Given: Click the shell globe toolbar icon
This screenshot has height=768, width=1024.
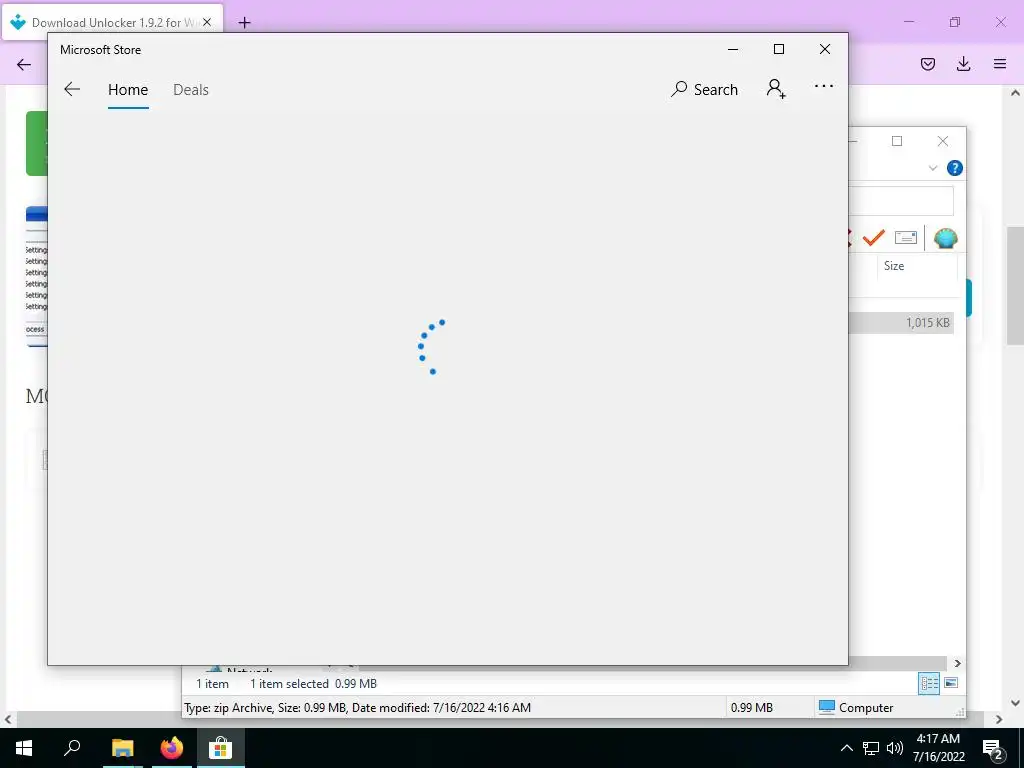Looking at the screenshot, I should click(945, 238).
